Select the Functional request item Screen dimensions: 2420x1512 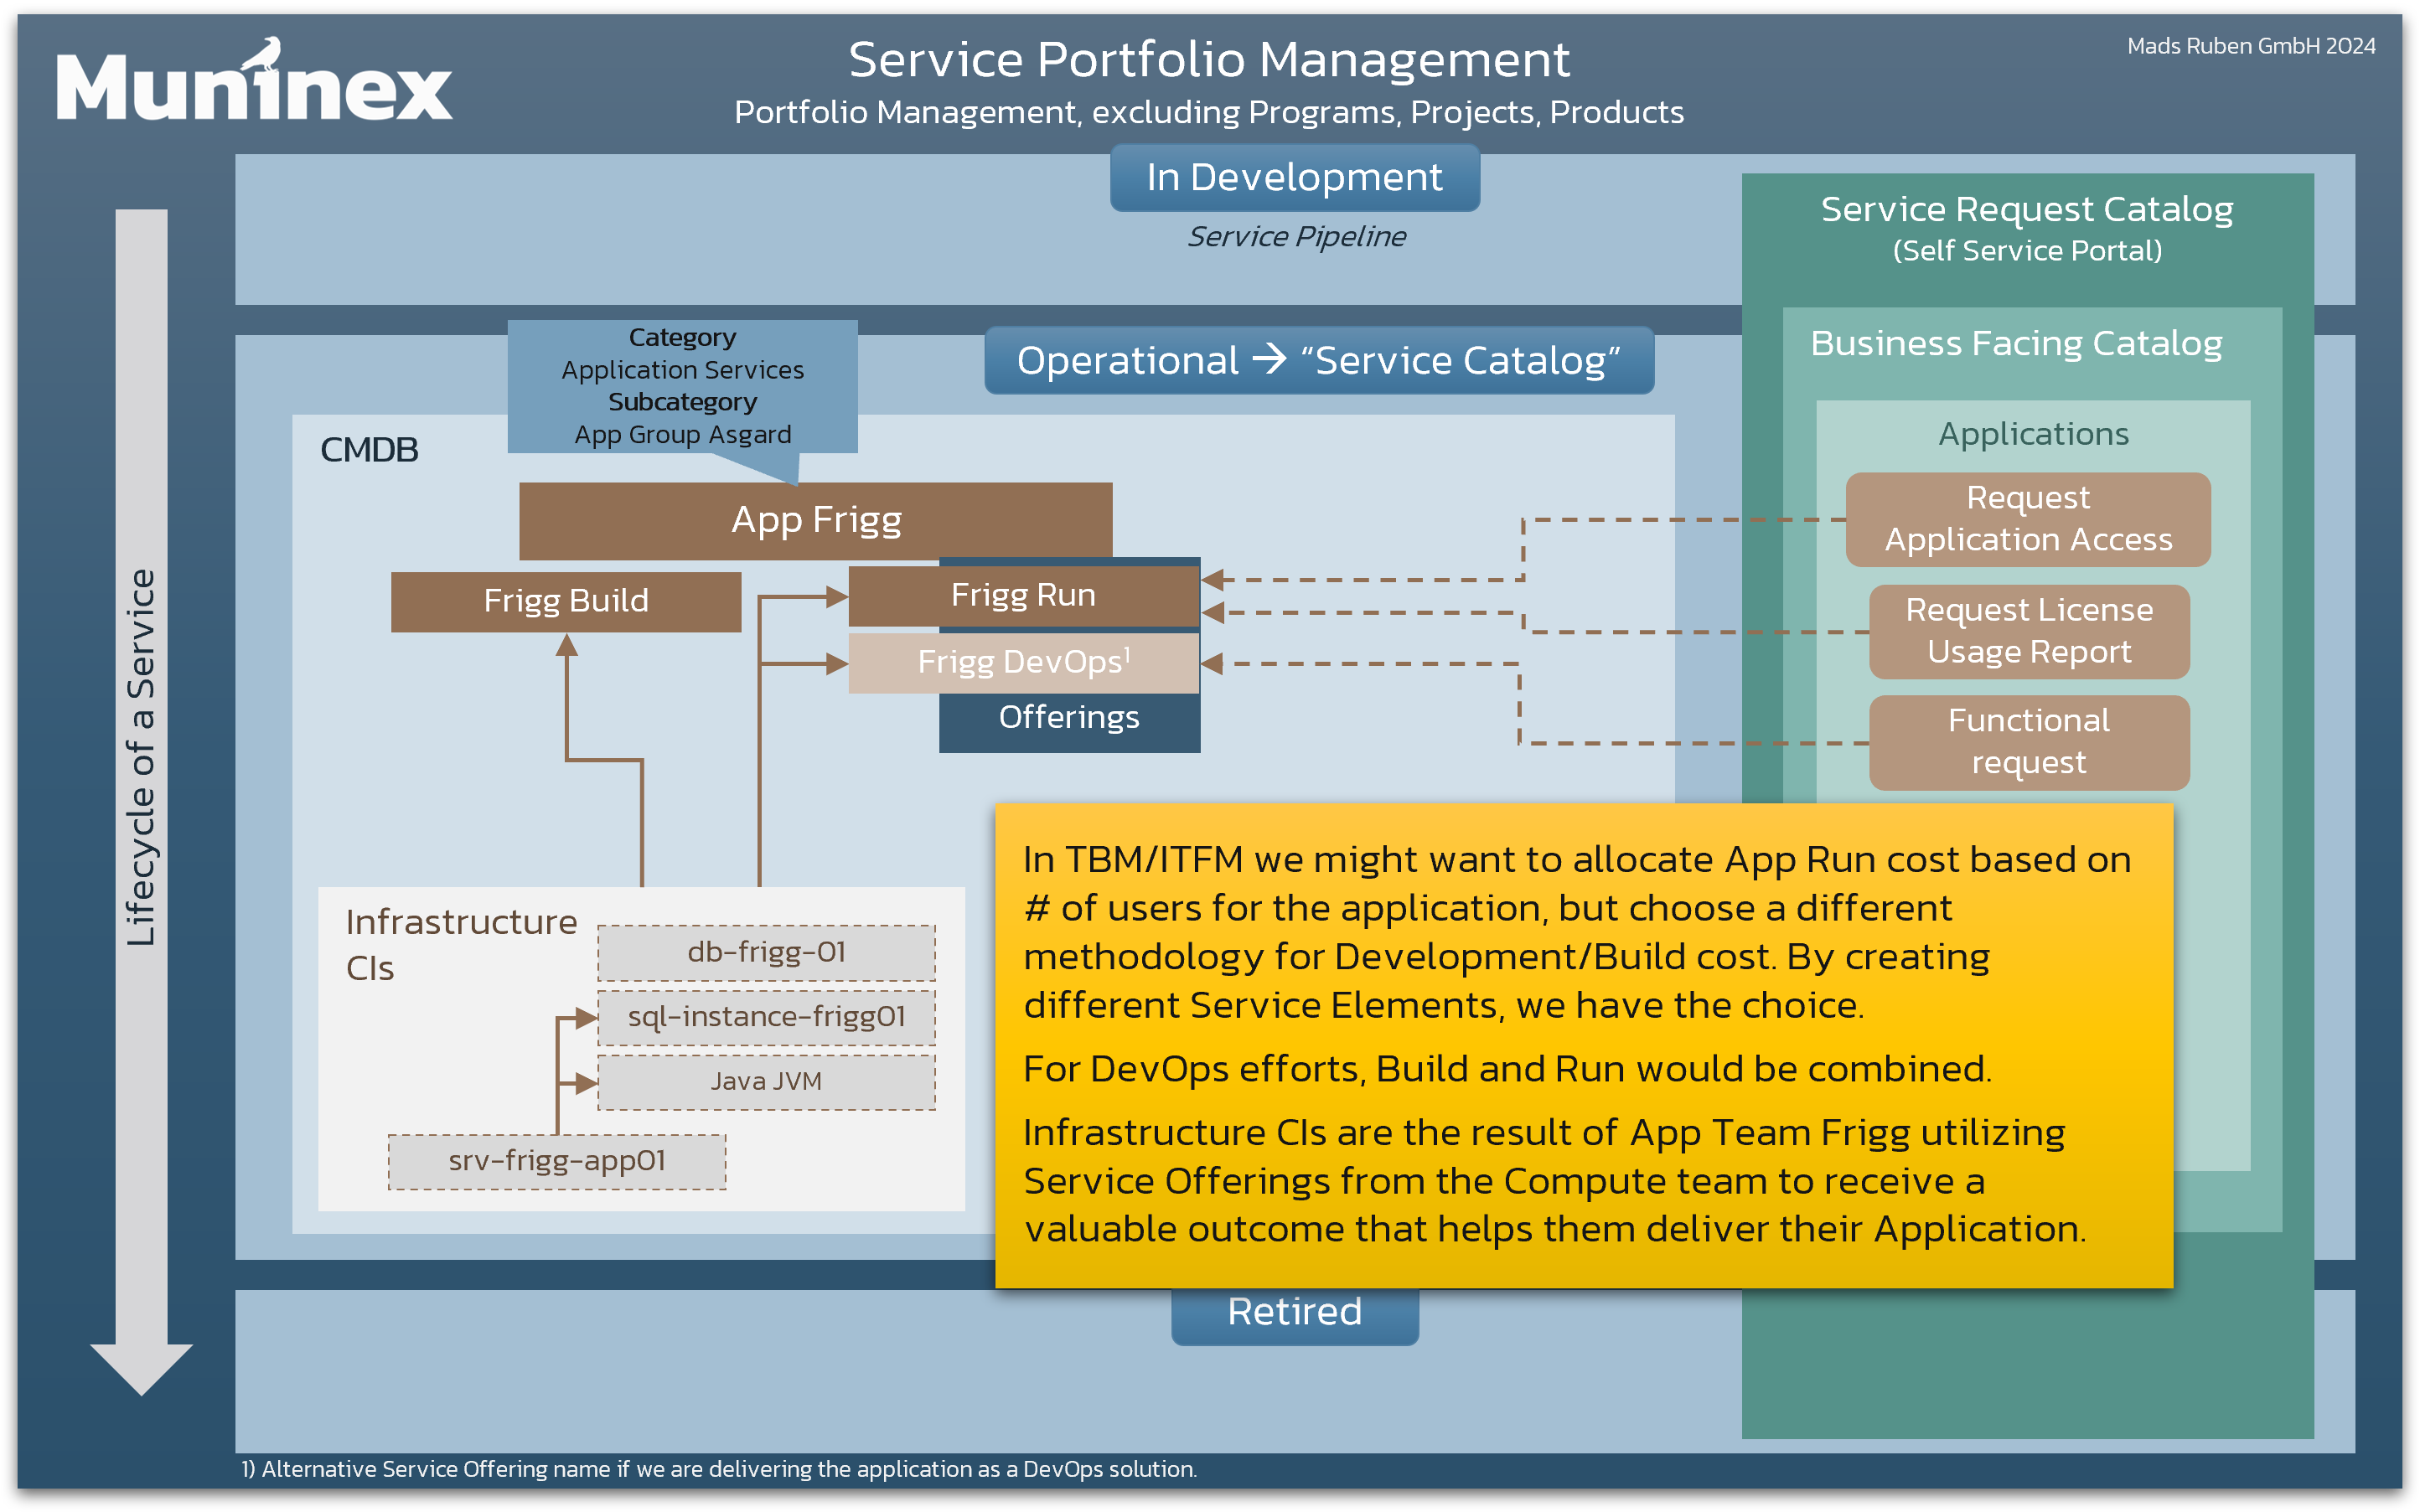2029,742
